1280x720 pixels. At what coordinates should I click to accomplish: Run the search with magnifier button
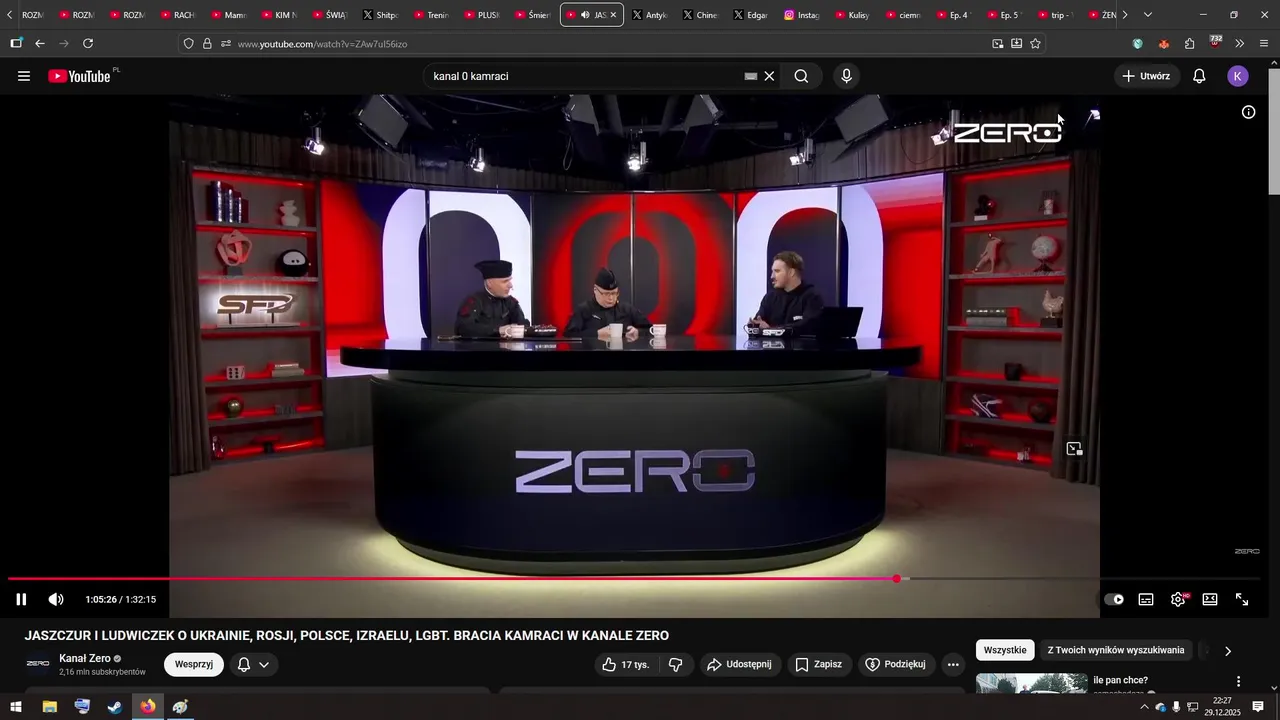coord(801,76)
